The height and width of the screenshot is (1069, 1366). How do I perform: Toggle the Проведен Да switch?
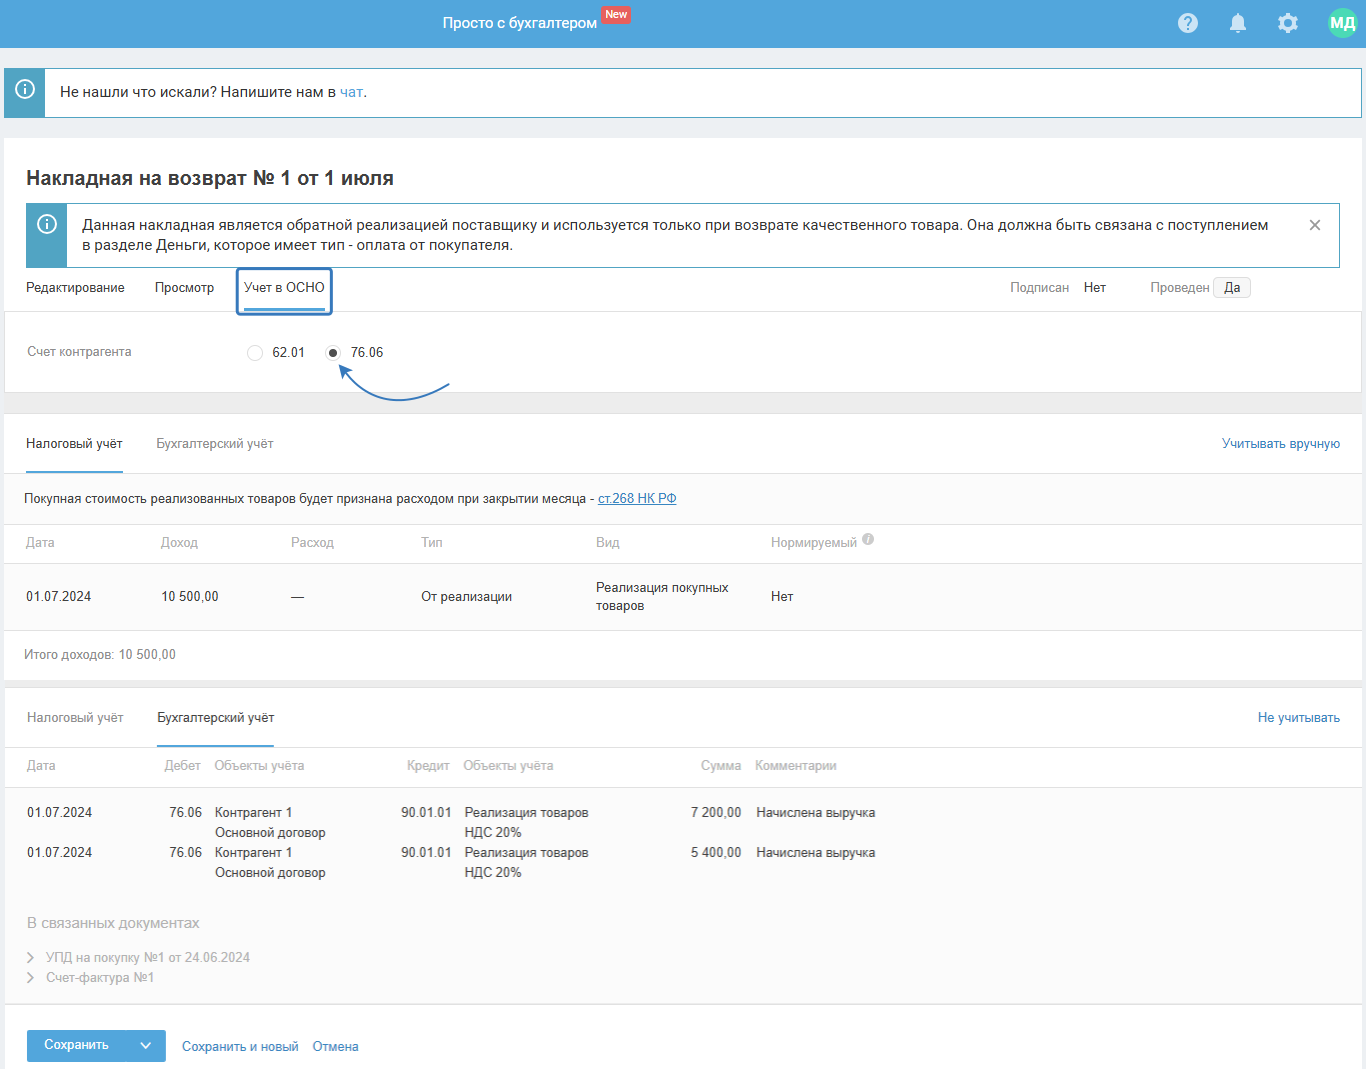(1232, 288)
